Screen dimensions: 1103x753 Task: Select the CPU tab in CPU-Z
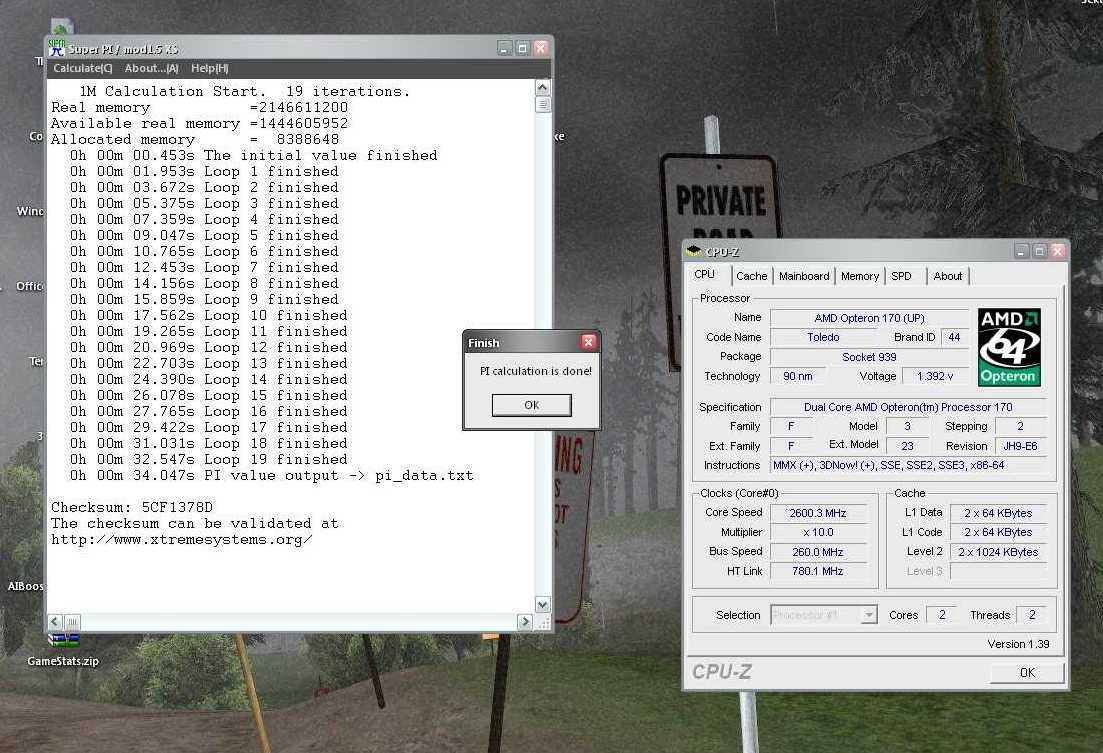pyautogui.click(x=705, y=274)
